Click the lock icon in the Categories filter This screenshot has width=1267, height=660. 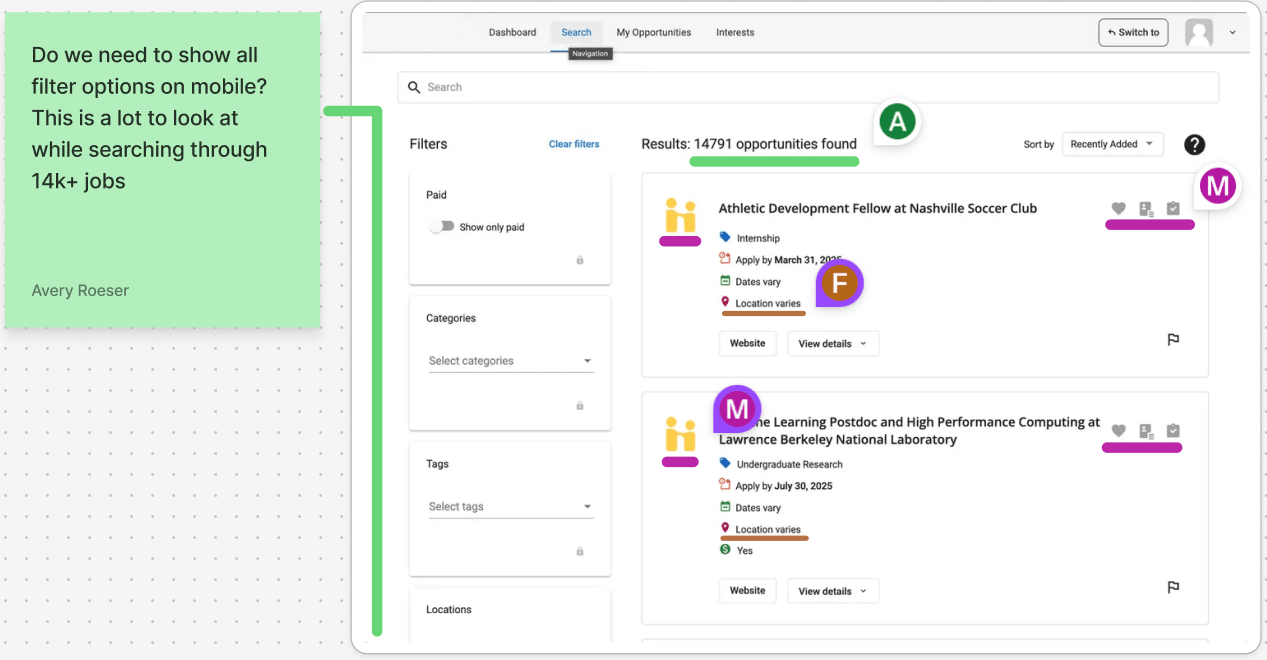579,406
